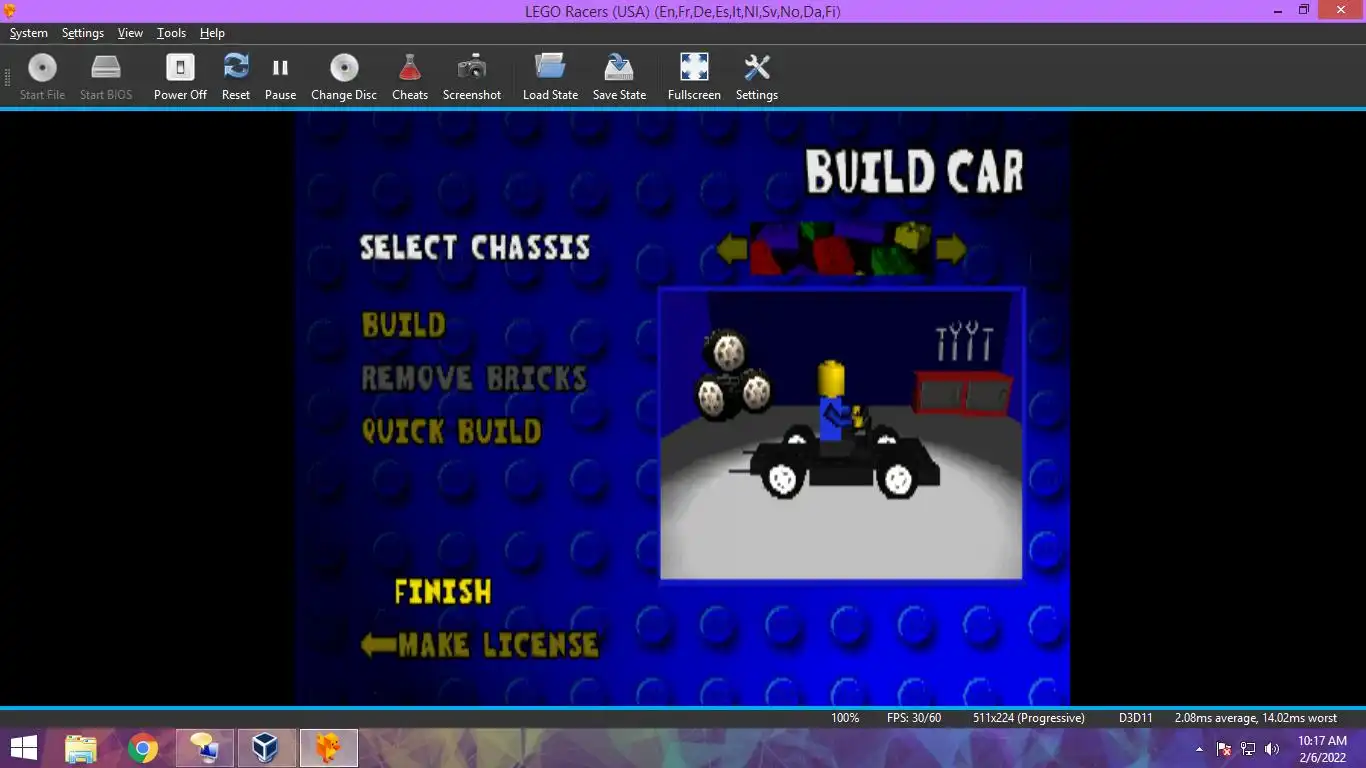Click the 100% speed status entry
Image resolution: width=1366 pixels, height=768 pixels.
pyautogui.click(x=845, y=718)
